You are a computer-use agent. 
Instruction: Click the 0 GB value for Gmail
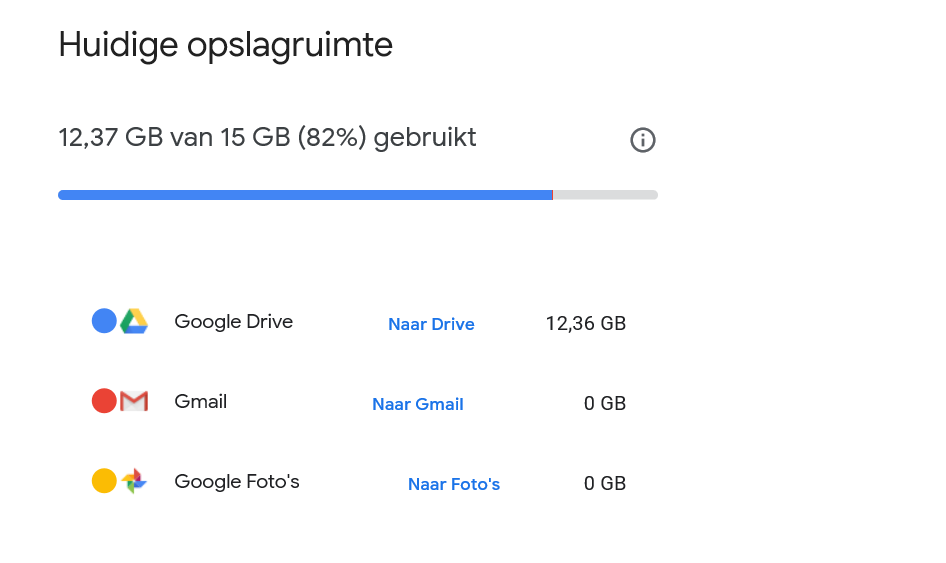[x=605, y=403]
